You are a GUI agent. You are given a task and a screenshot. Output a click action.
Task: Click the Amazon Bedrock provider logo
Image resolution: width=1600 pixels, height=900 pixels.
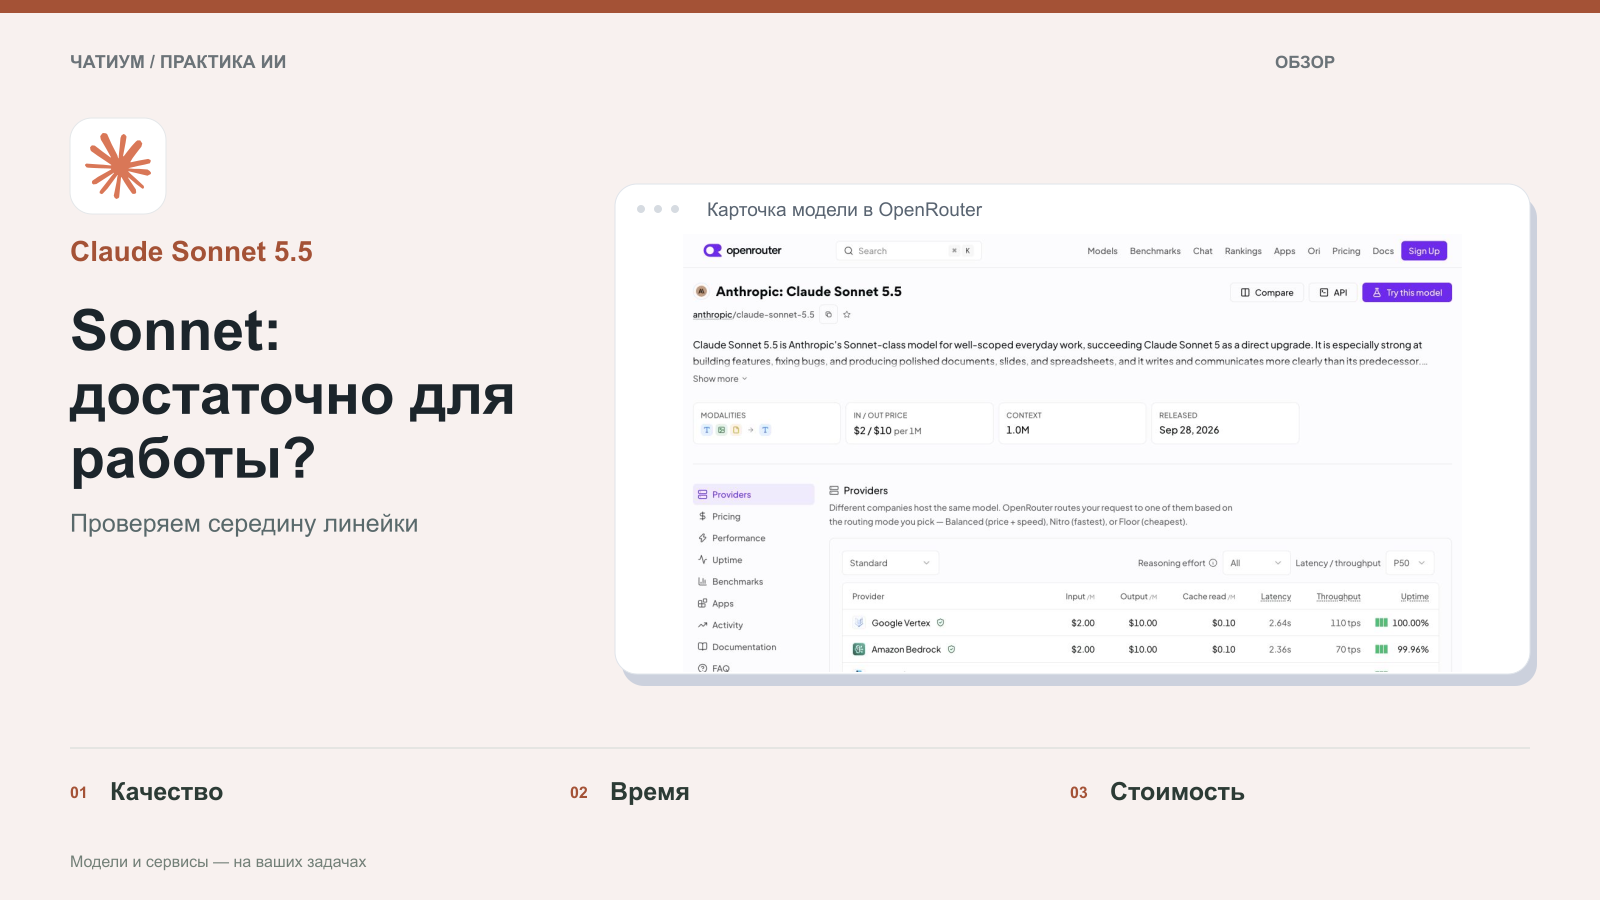tap(859, 650)
